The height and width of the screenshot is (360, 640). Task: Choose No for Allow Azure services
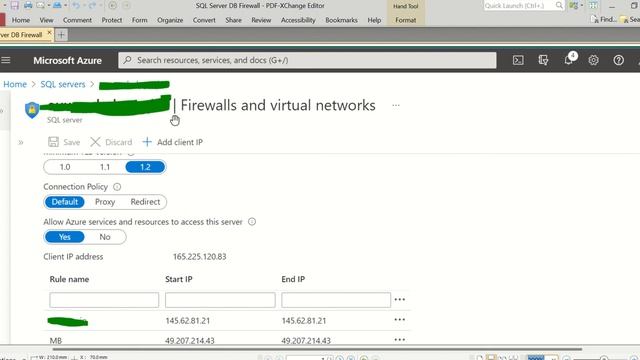105,237
